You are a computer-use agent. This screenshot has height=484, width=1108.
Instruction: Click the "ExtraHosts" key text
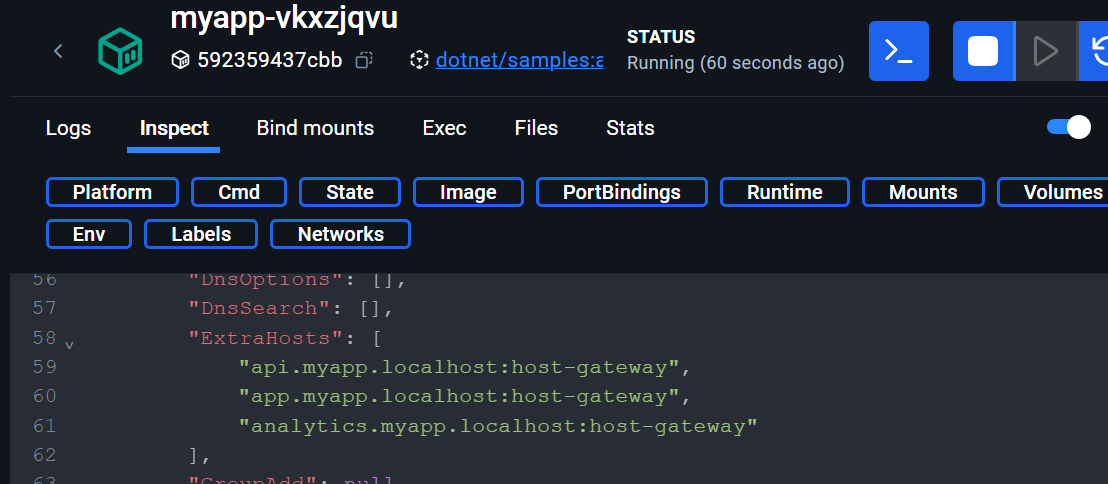coord(266,338)
